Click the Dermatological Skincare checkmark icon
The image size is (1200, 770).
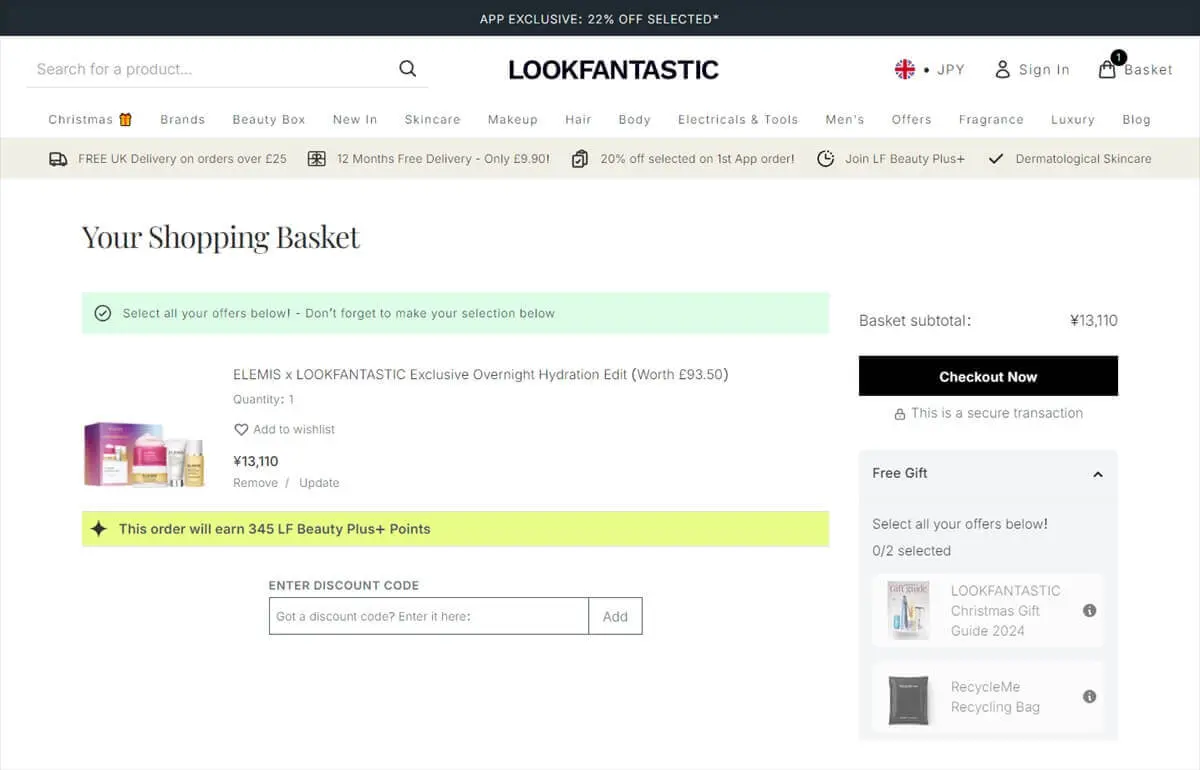click(995, 159)
